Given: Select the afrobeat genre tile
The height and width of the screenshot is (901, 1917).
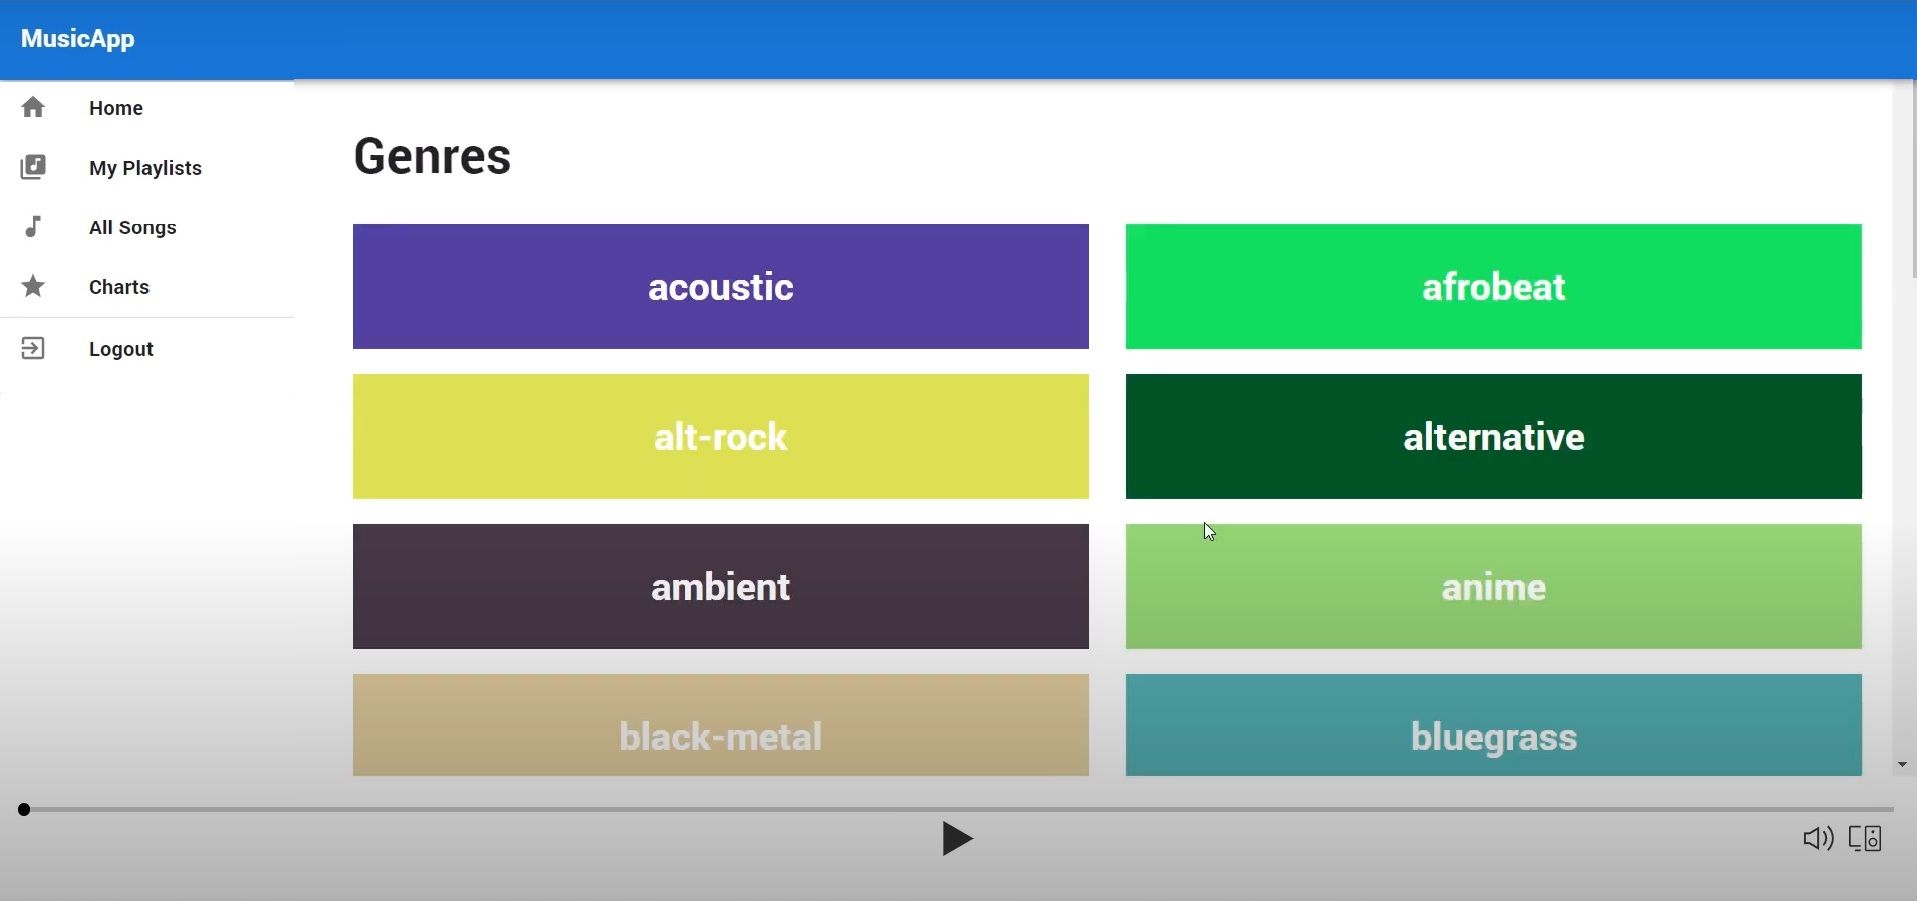Looking at the screenshot, I should [x=1493, y=287].
